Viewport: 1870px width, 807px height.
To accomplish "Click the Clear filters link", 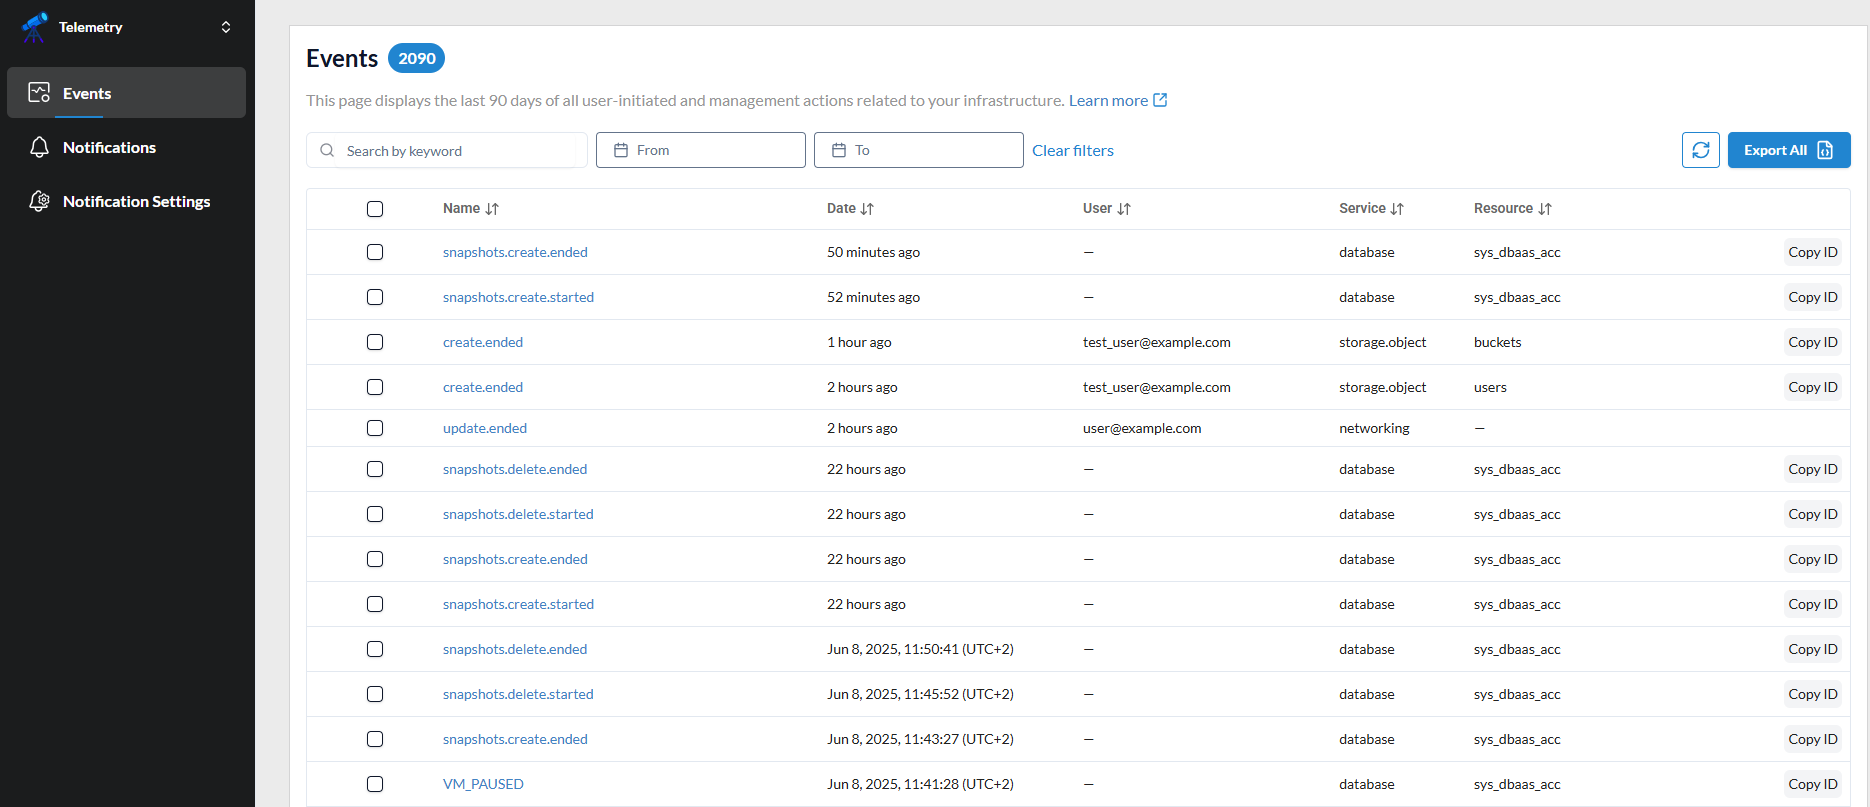I will click(1072, 150).
